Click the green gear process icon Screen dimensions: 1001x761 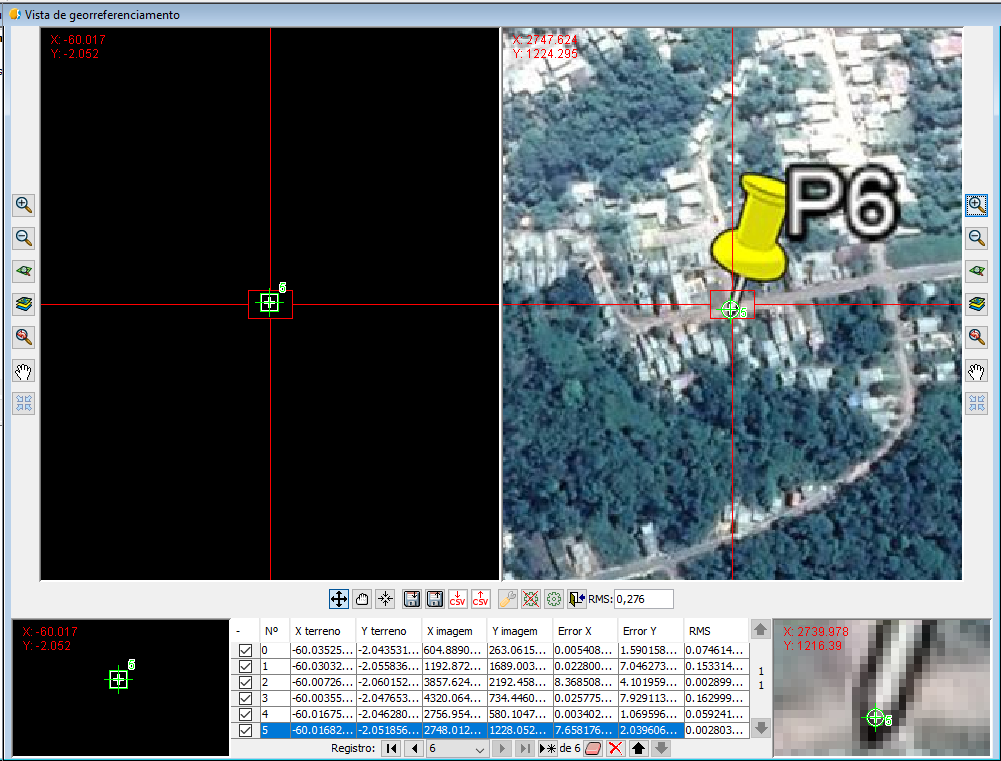coord(553,599)
